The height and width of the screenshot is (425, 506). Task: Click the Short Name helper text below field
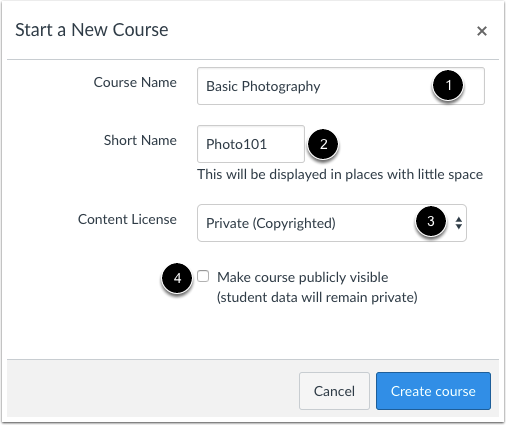[340, 174]
